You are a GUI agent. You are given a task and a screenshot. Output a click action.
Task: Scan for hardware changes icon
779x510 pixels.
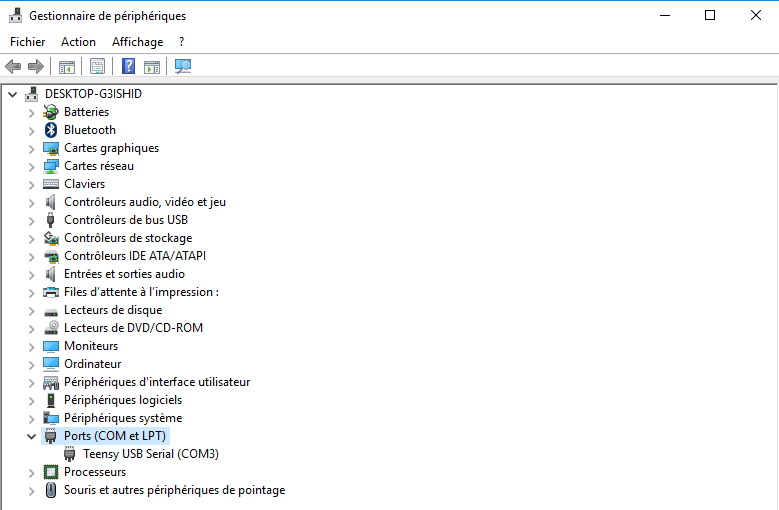click(183, 66)
